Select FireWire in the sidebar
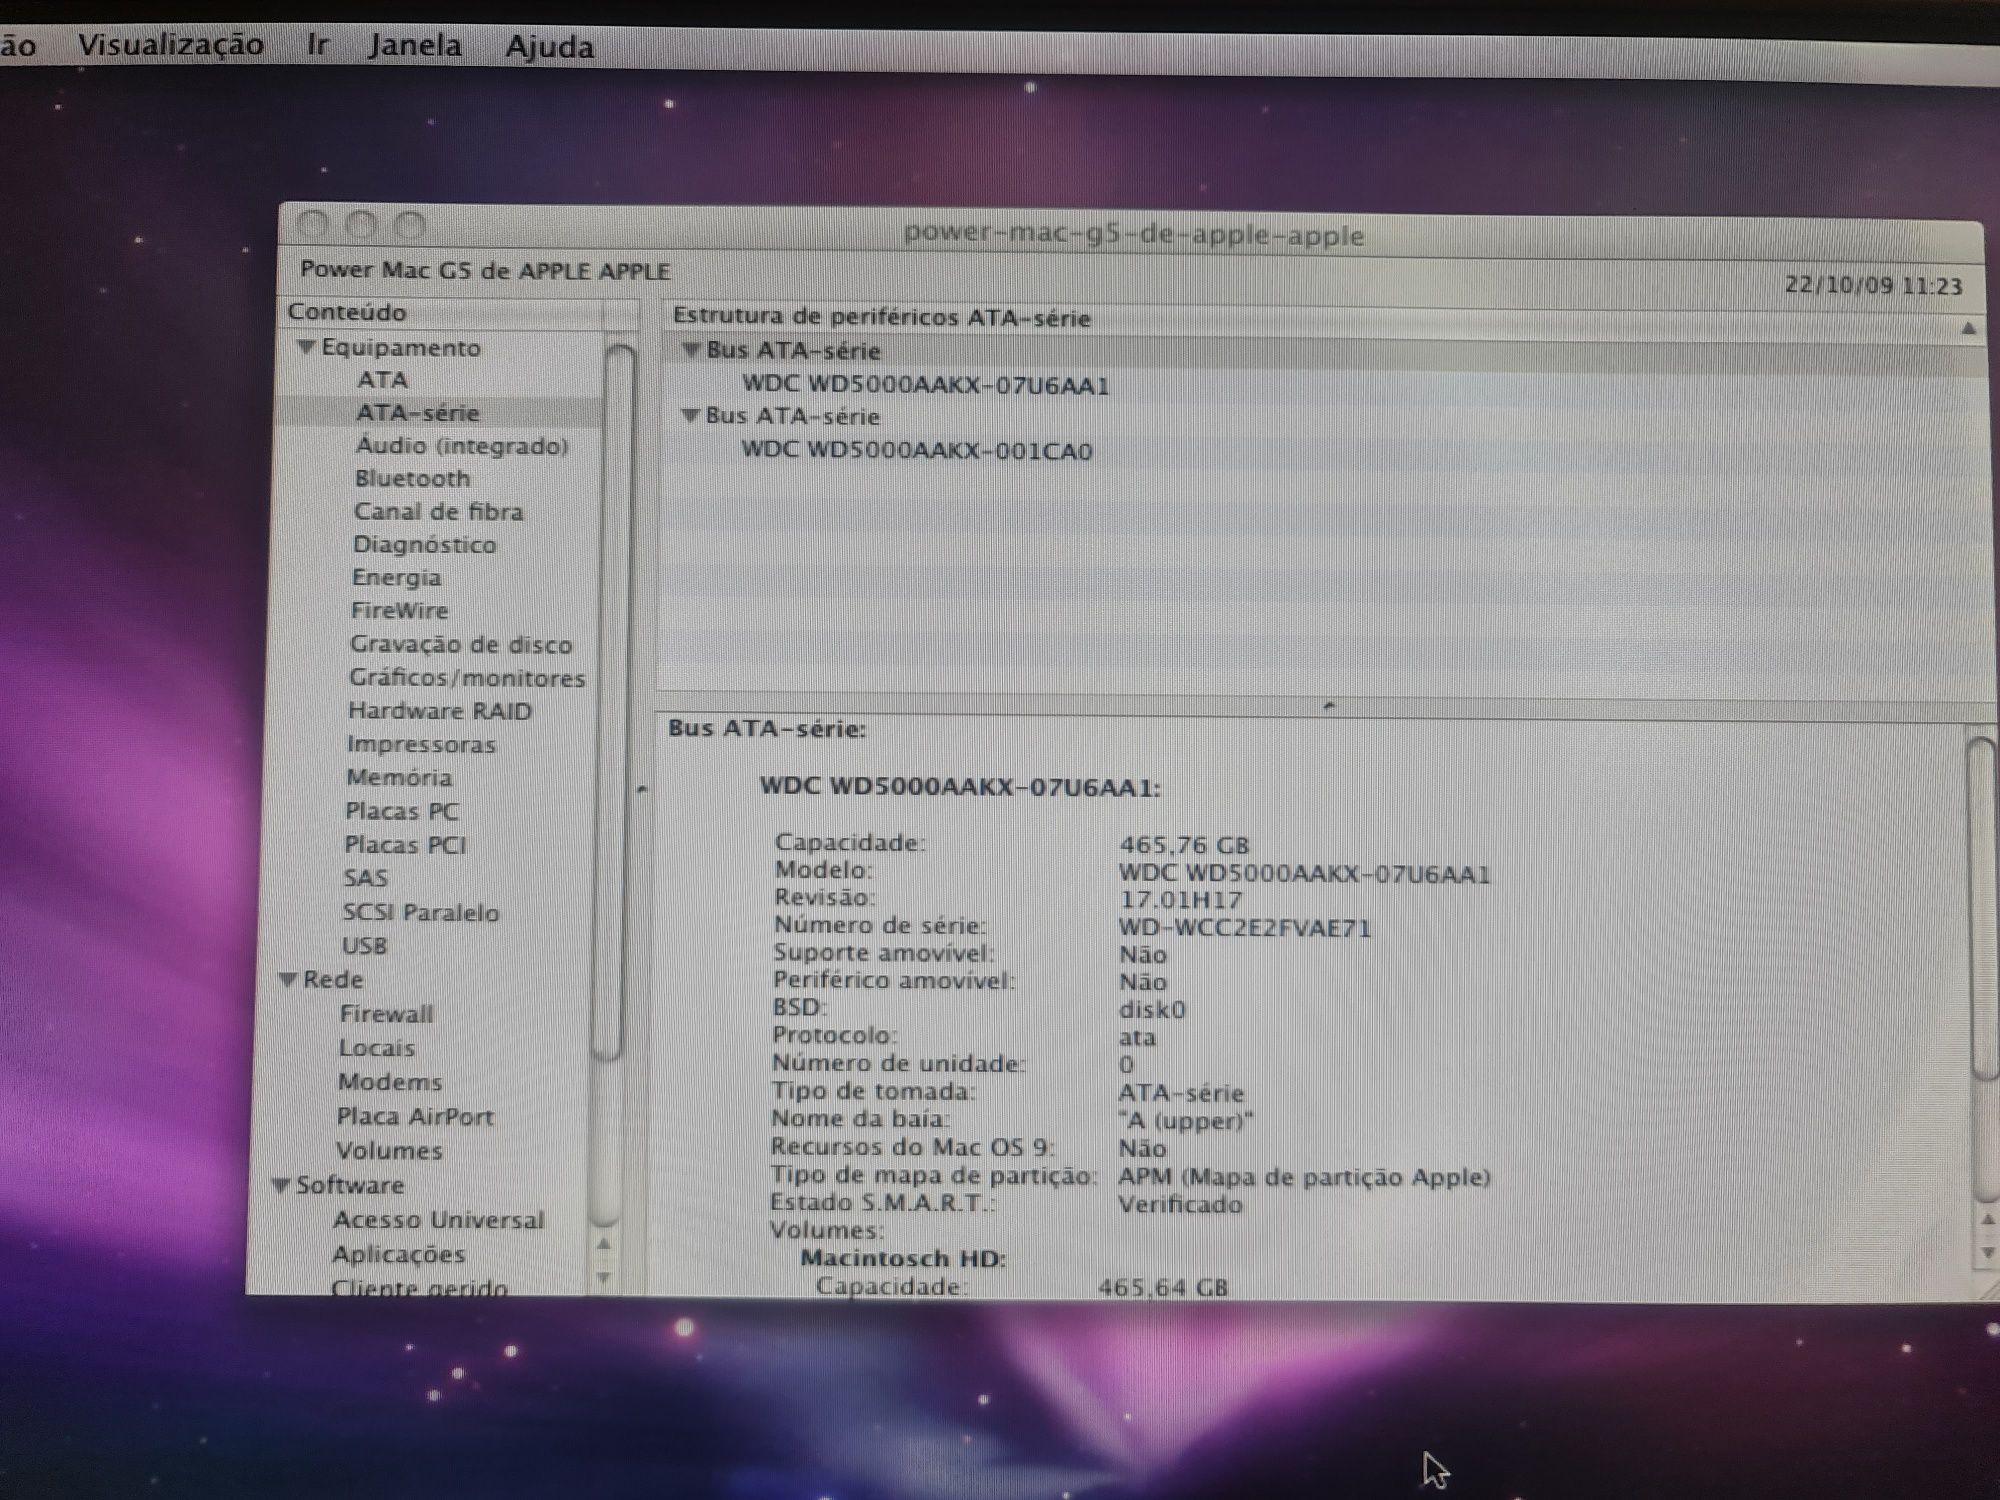Image resolution: width=2000 pixels, height=1500 pixels. pos(399,611)
